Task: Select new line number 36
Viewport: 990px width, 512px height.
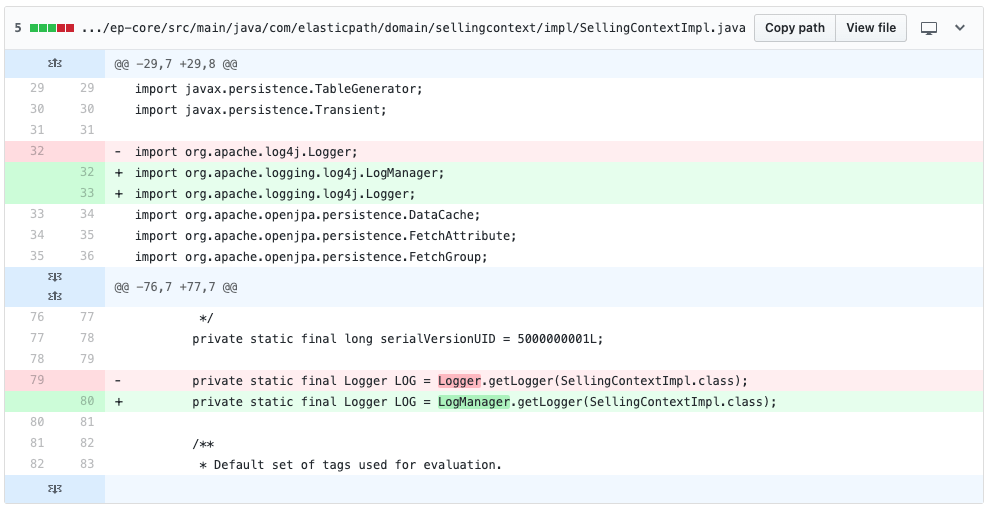Action: (x=87, y=256)
